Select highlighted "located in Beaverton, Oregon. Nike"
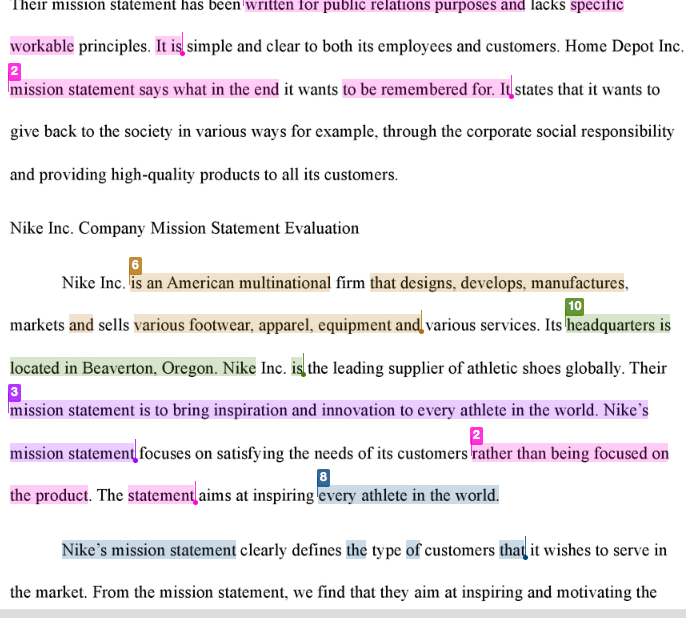This screenshot has width=686, height=618. coord(133,368)
